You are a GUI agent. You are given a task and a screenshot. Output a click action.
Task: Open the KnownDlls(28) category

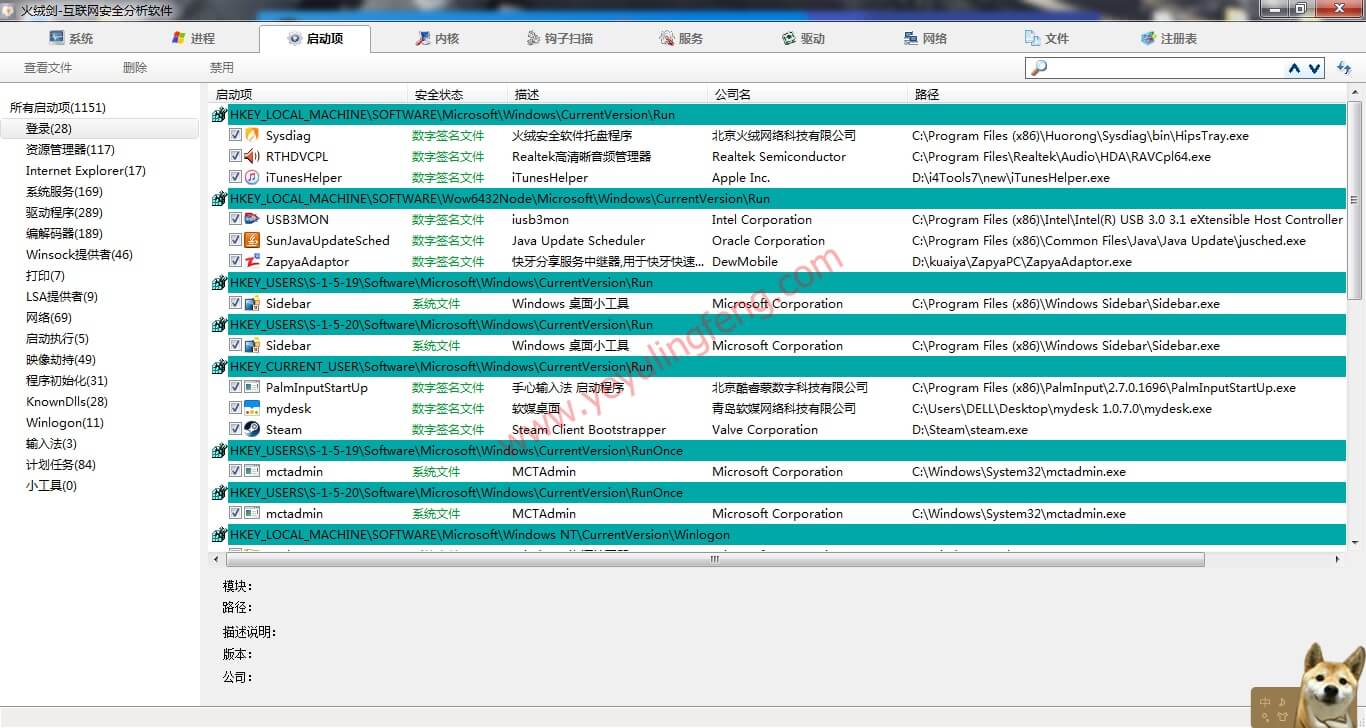click(67, 401)
